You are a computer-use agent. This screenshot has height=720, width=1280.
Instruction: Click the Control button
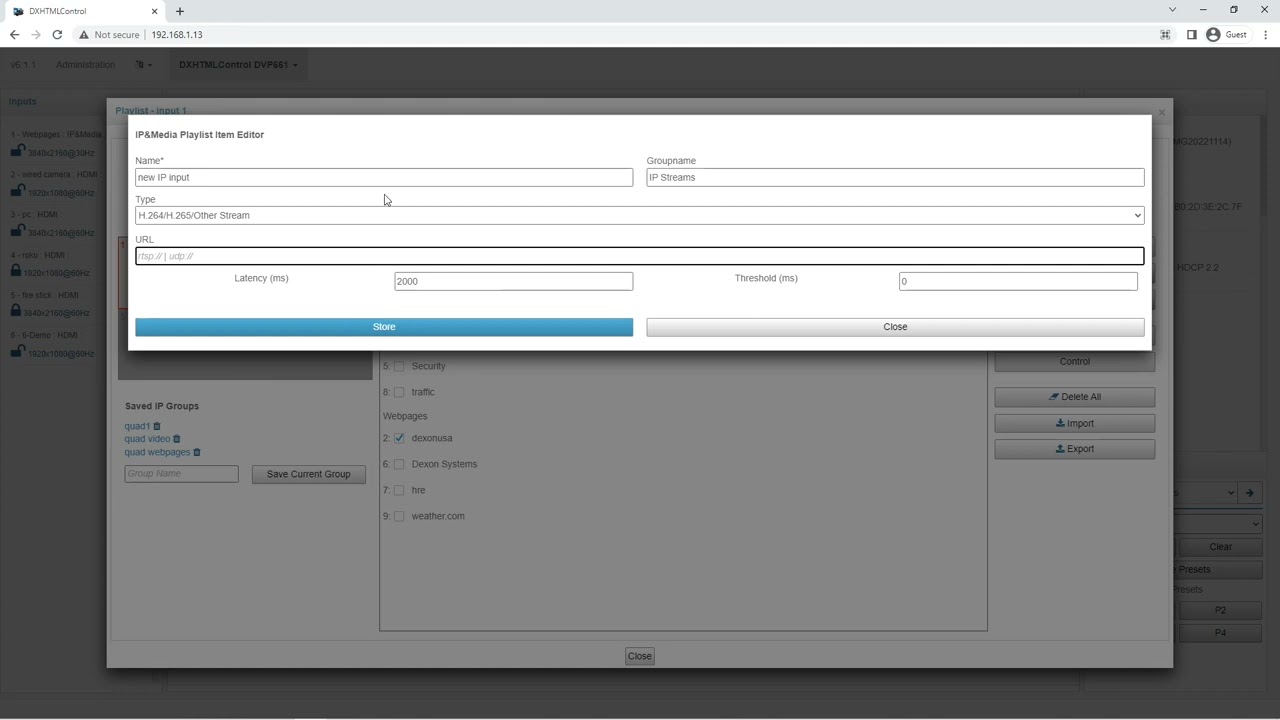pos(1074,361)
